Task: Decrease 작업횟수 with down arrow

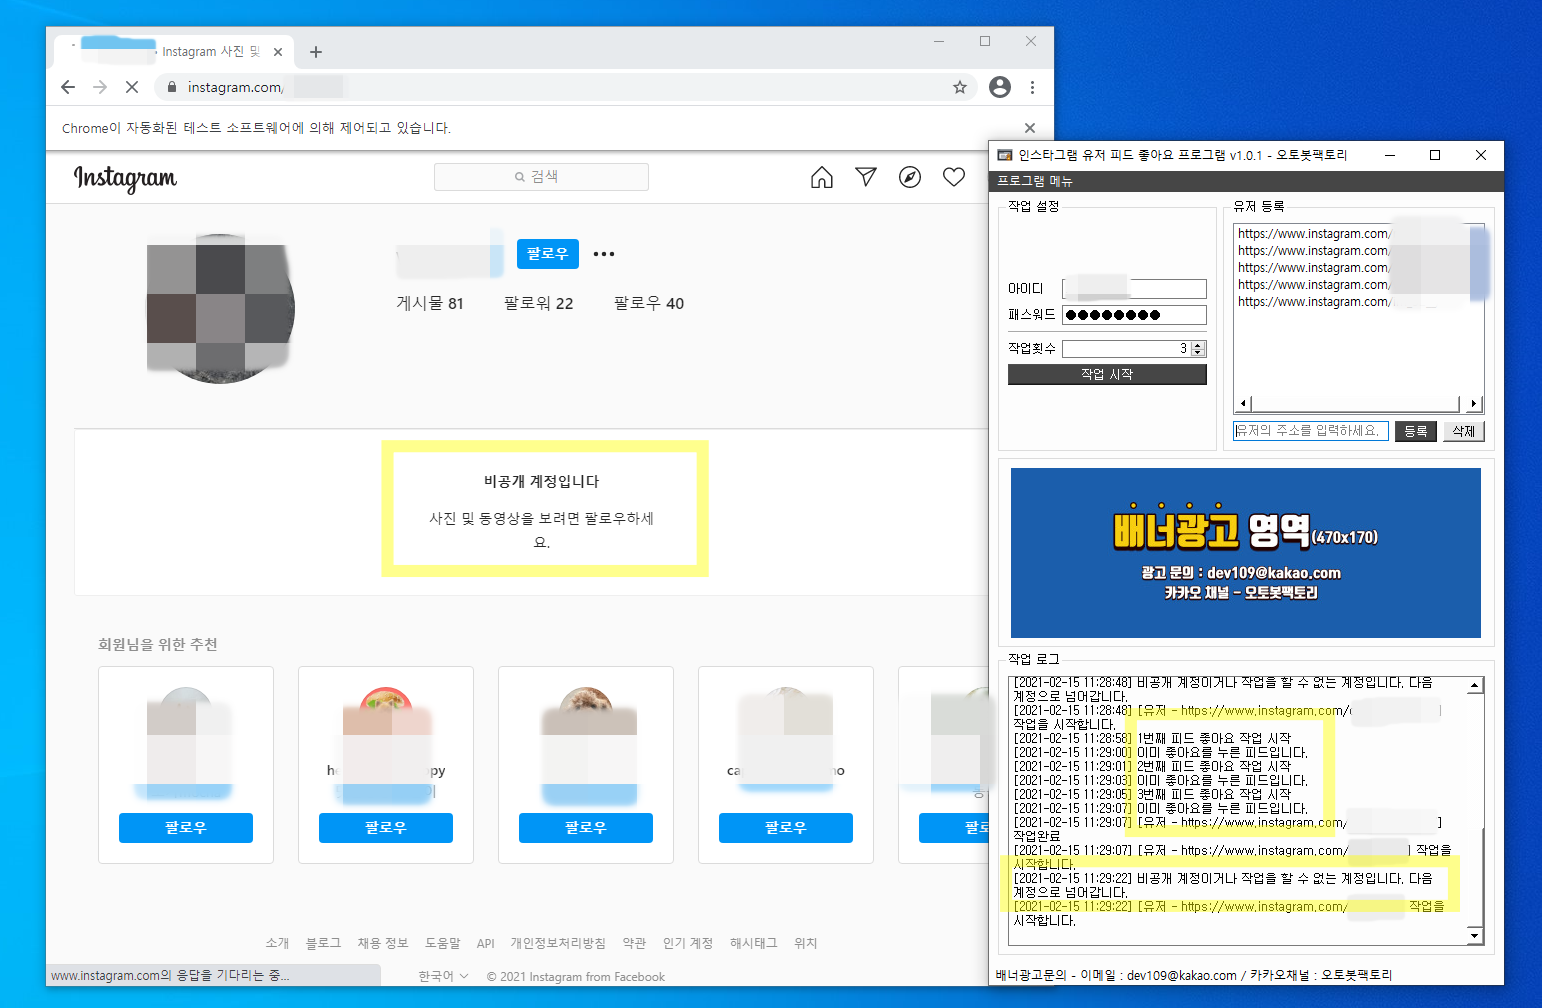Action: coord(1199,353)
